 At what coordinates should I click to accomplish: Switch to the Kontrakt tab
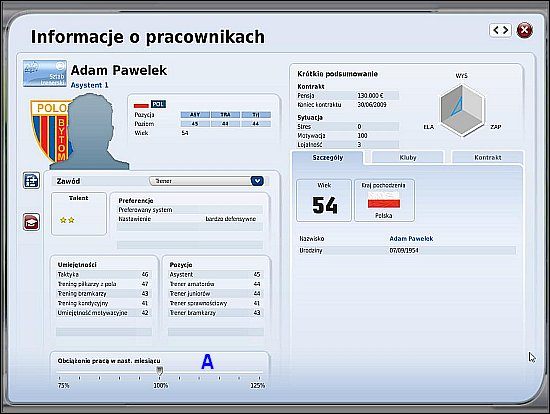click(x=488, y=158)
